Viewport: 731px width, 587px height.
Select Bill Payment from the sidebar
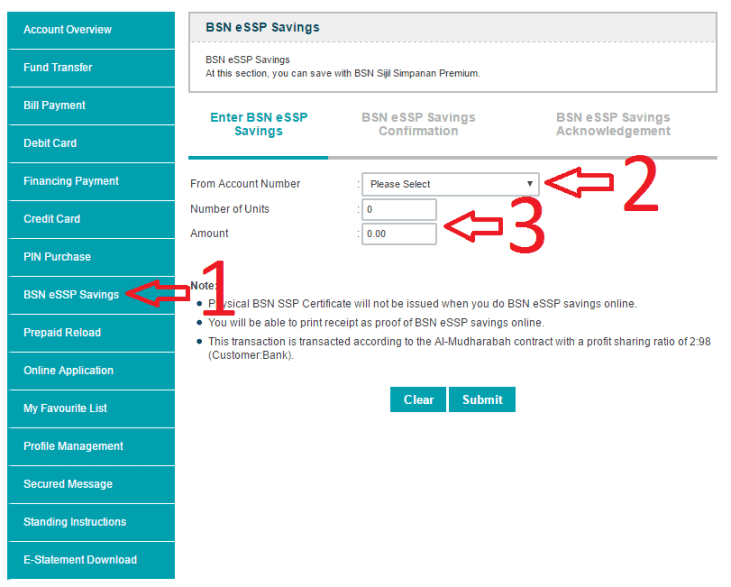click(91, 106)
